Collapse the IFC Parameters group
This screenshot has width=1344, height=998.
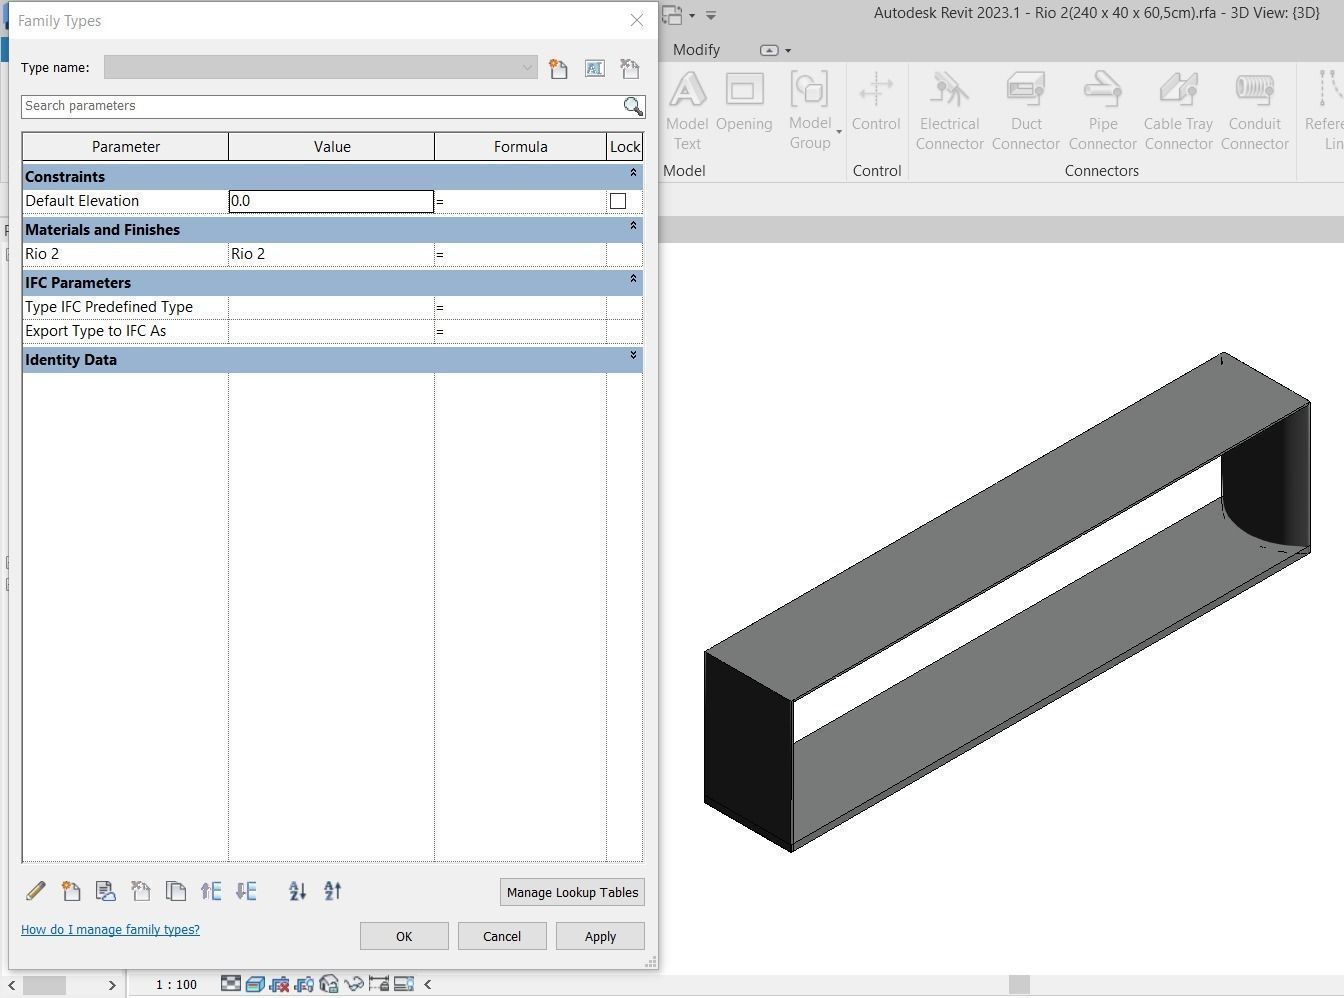coord(633,279)
